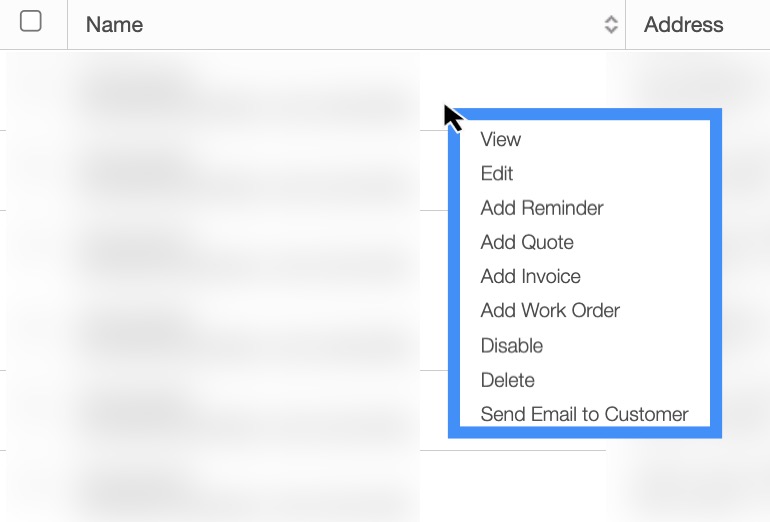Click the blurred name in first table row
Screen dimensions: 770x522
[135, 90]
